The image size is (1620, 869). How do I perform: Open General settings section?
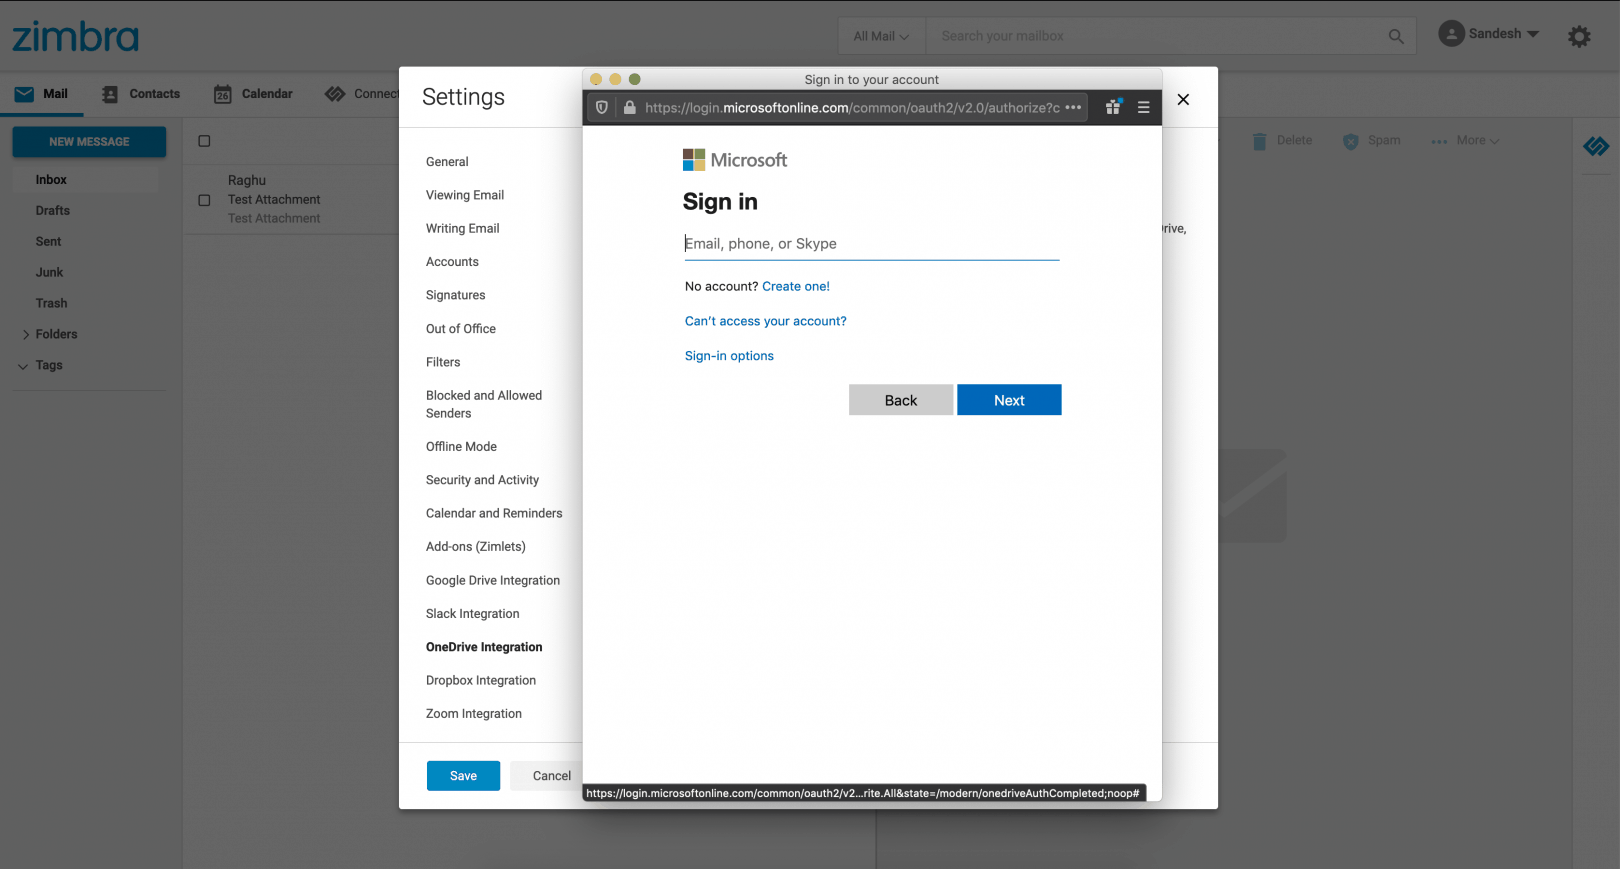447,162
